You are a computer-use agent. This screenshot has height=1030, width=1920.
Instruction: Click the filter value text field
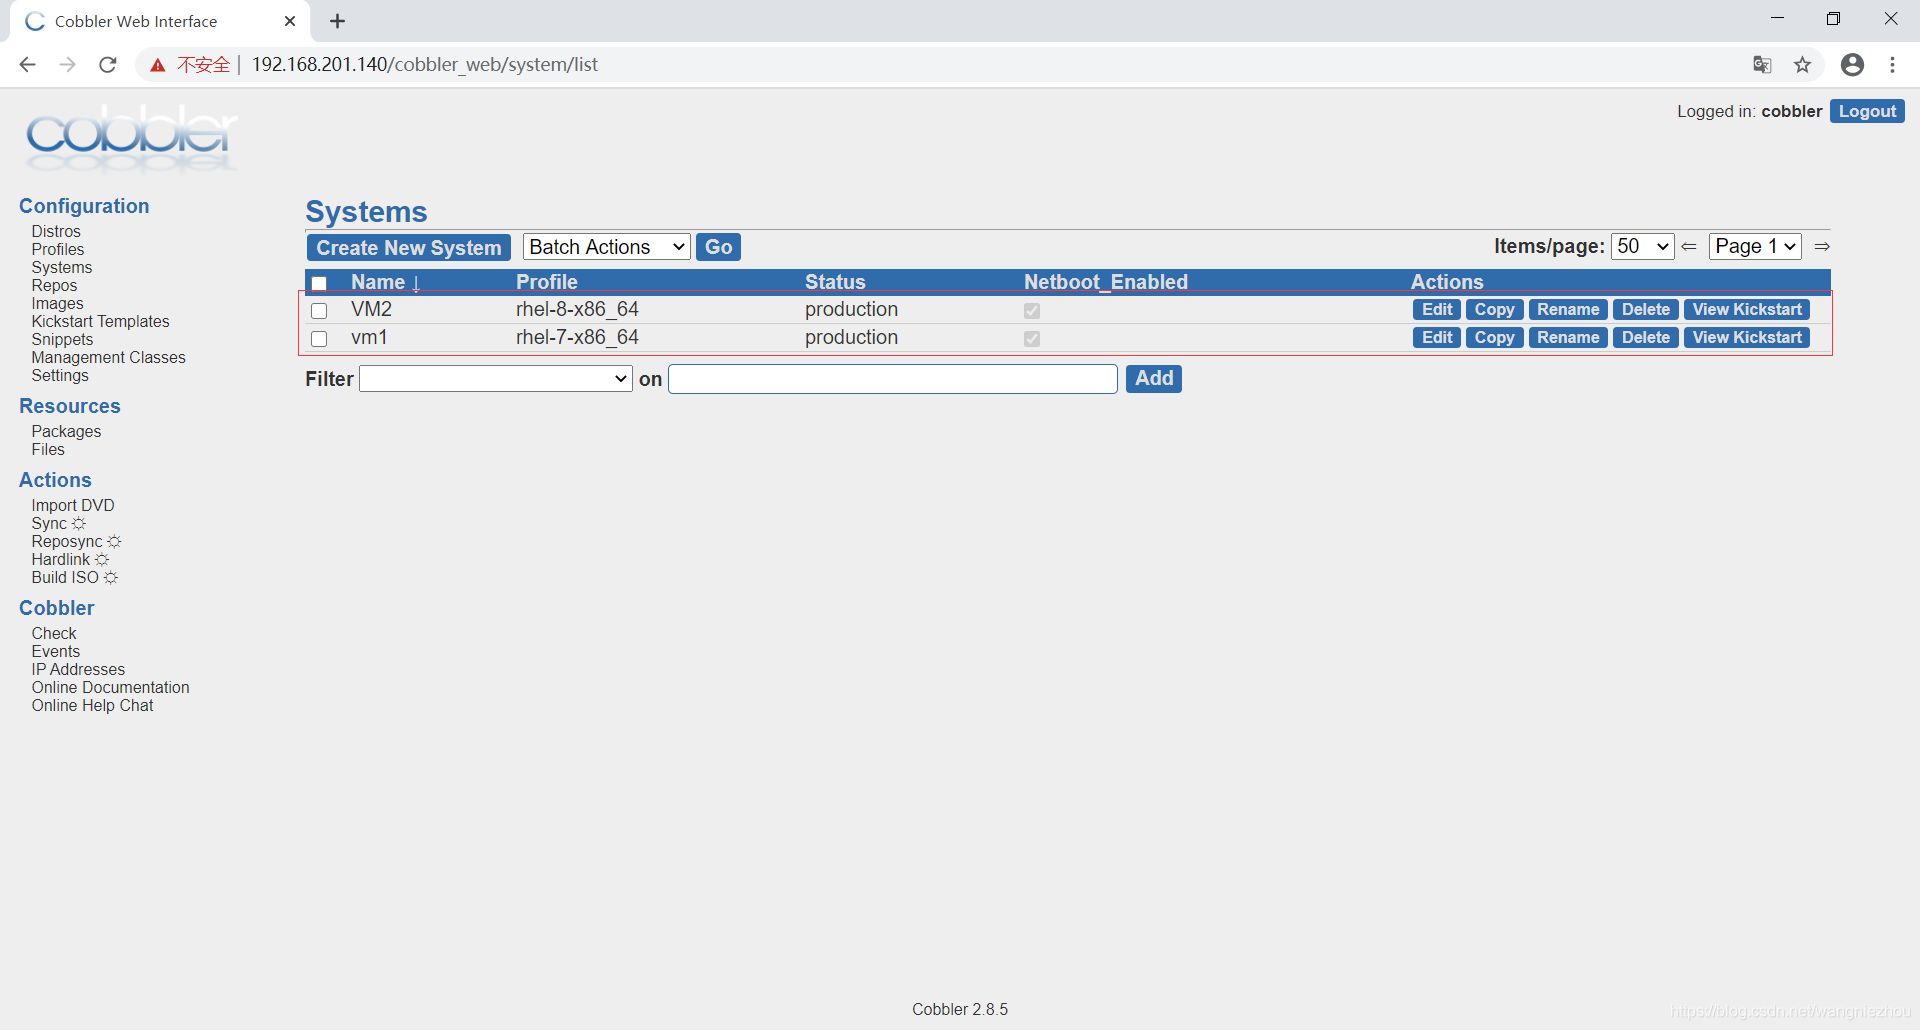click(893, 378)
